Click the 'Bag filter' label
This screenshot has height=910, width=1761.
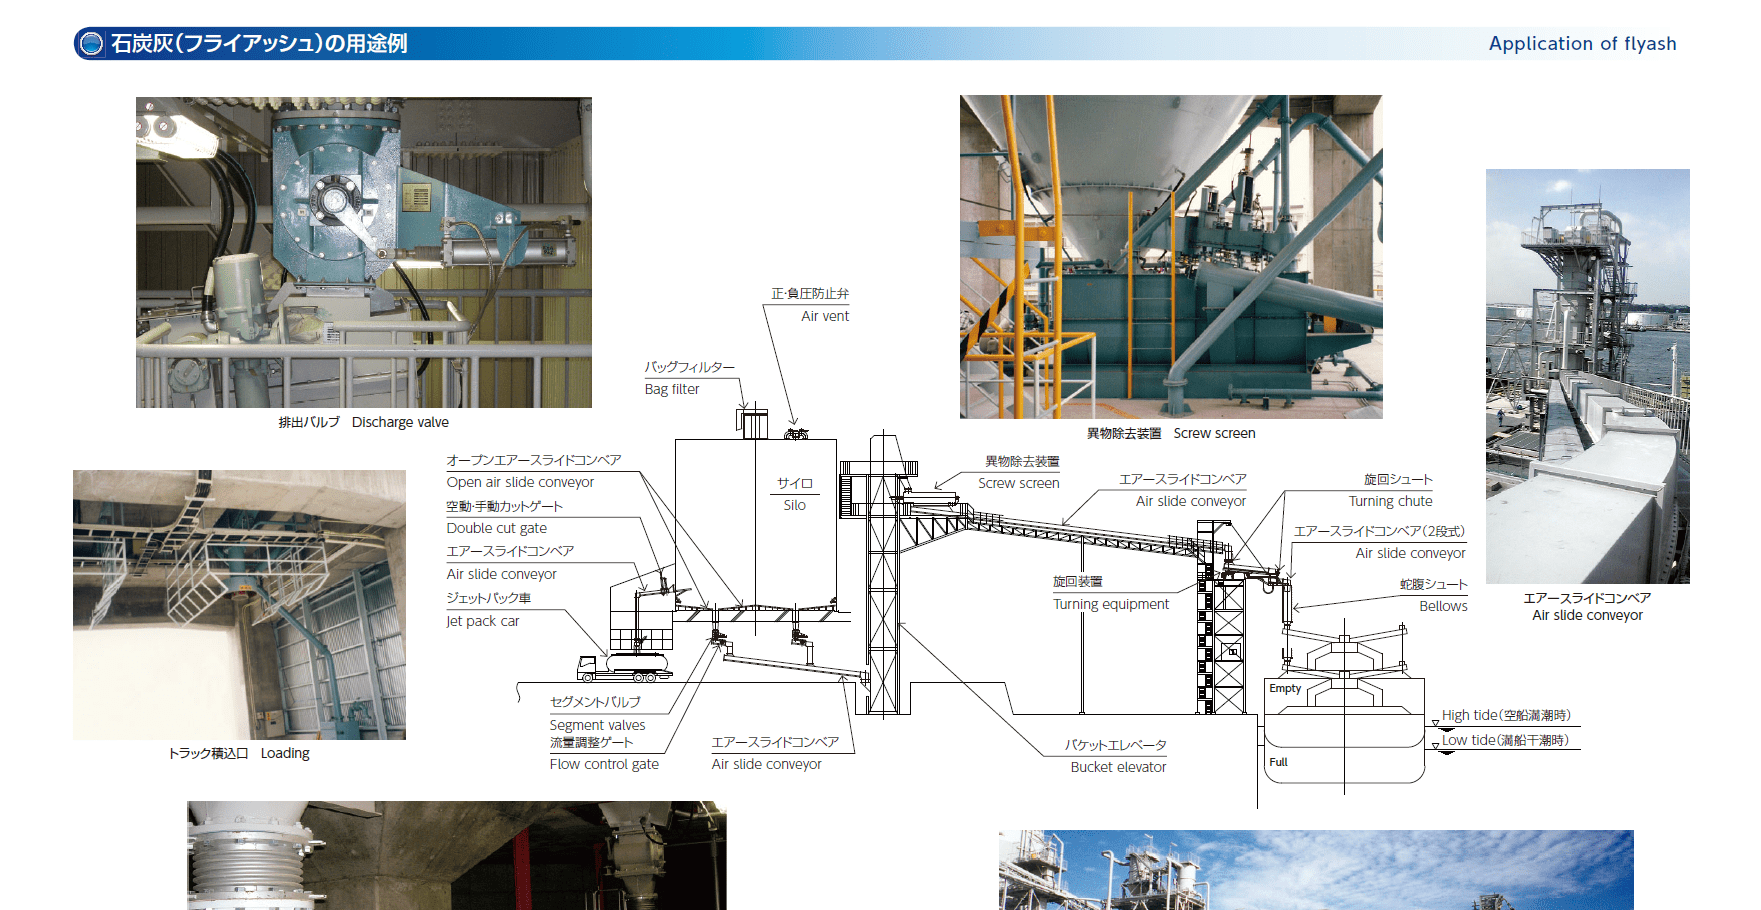pyautogui.click(x=672, y=389)
